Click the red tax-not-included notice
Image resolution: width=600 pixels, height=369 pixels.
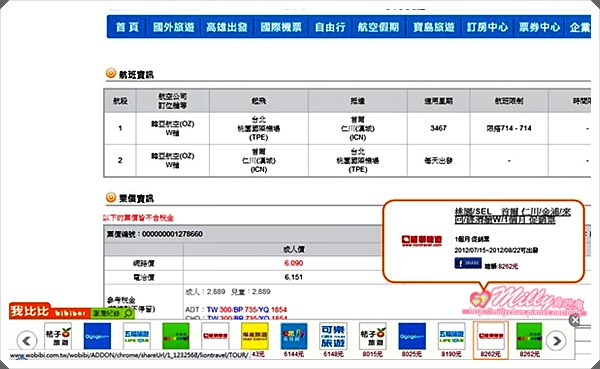point(138,218)
